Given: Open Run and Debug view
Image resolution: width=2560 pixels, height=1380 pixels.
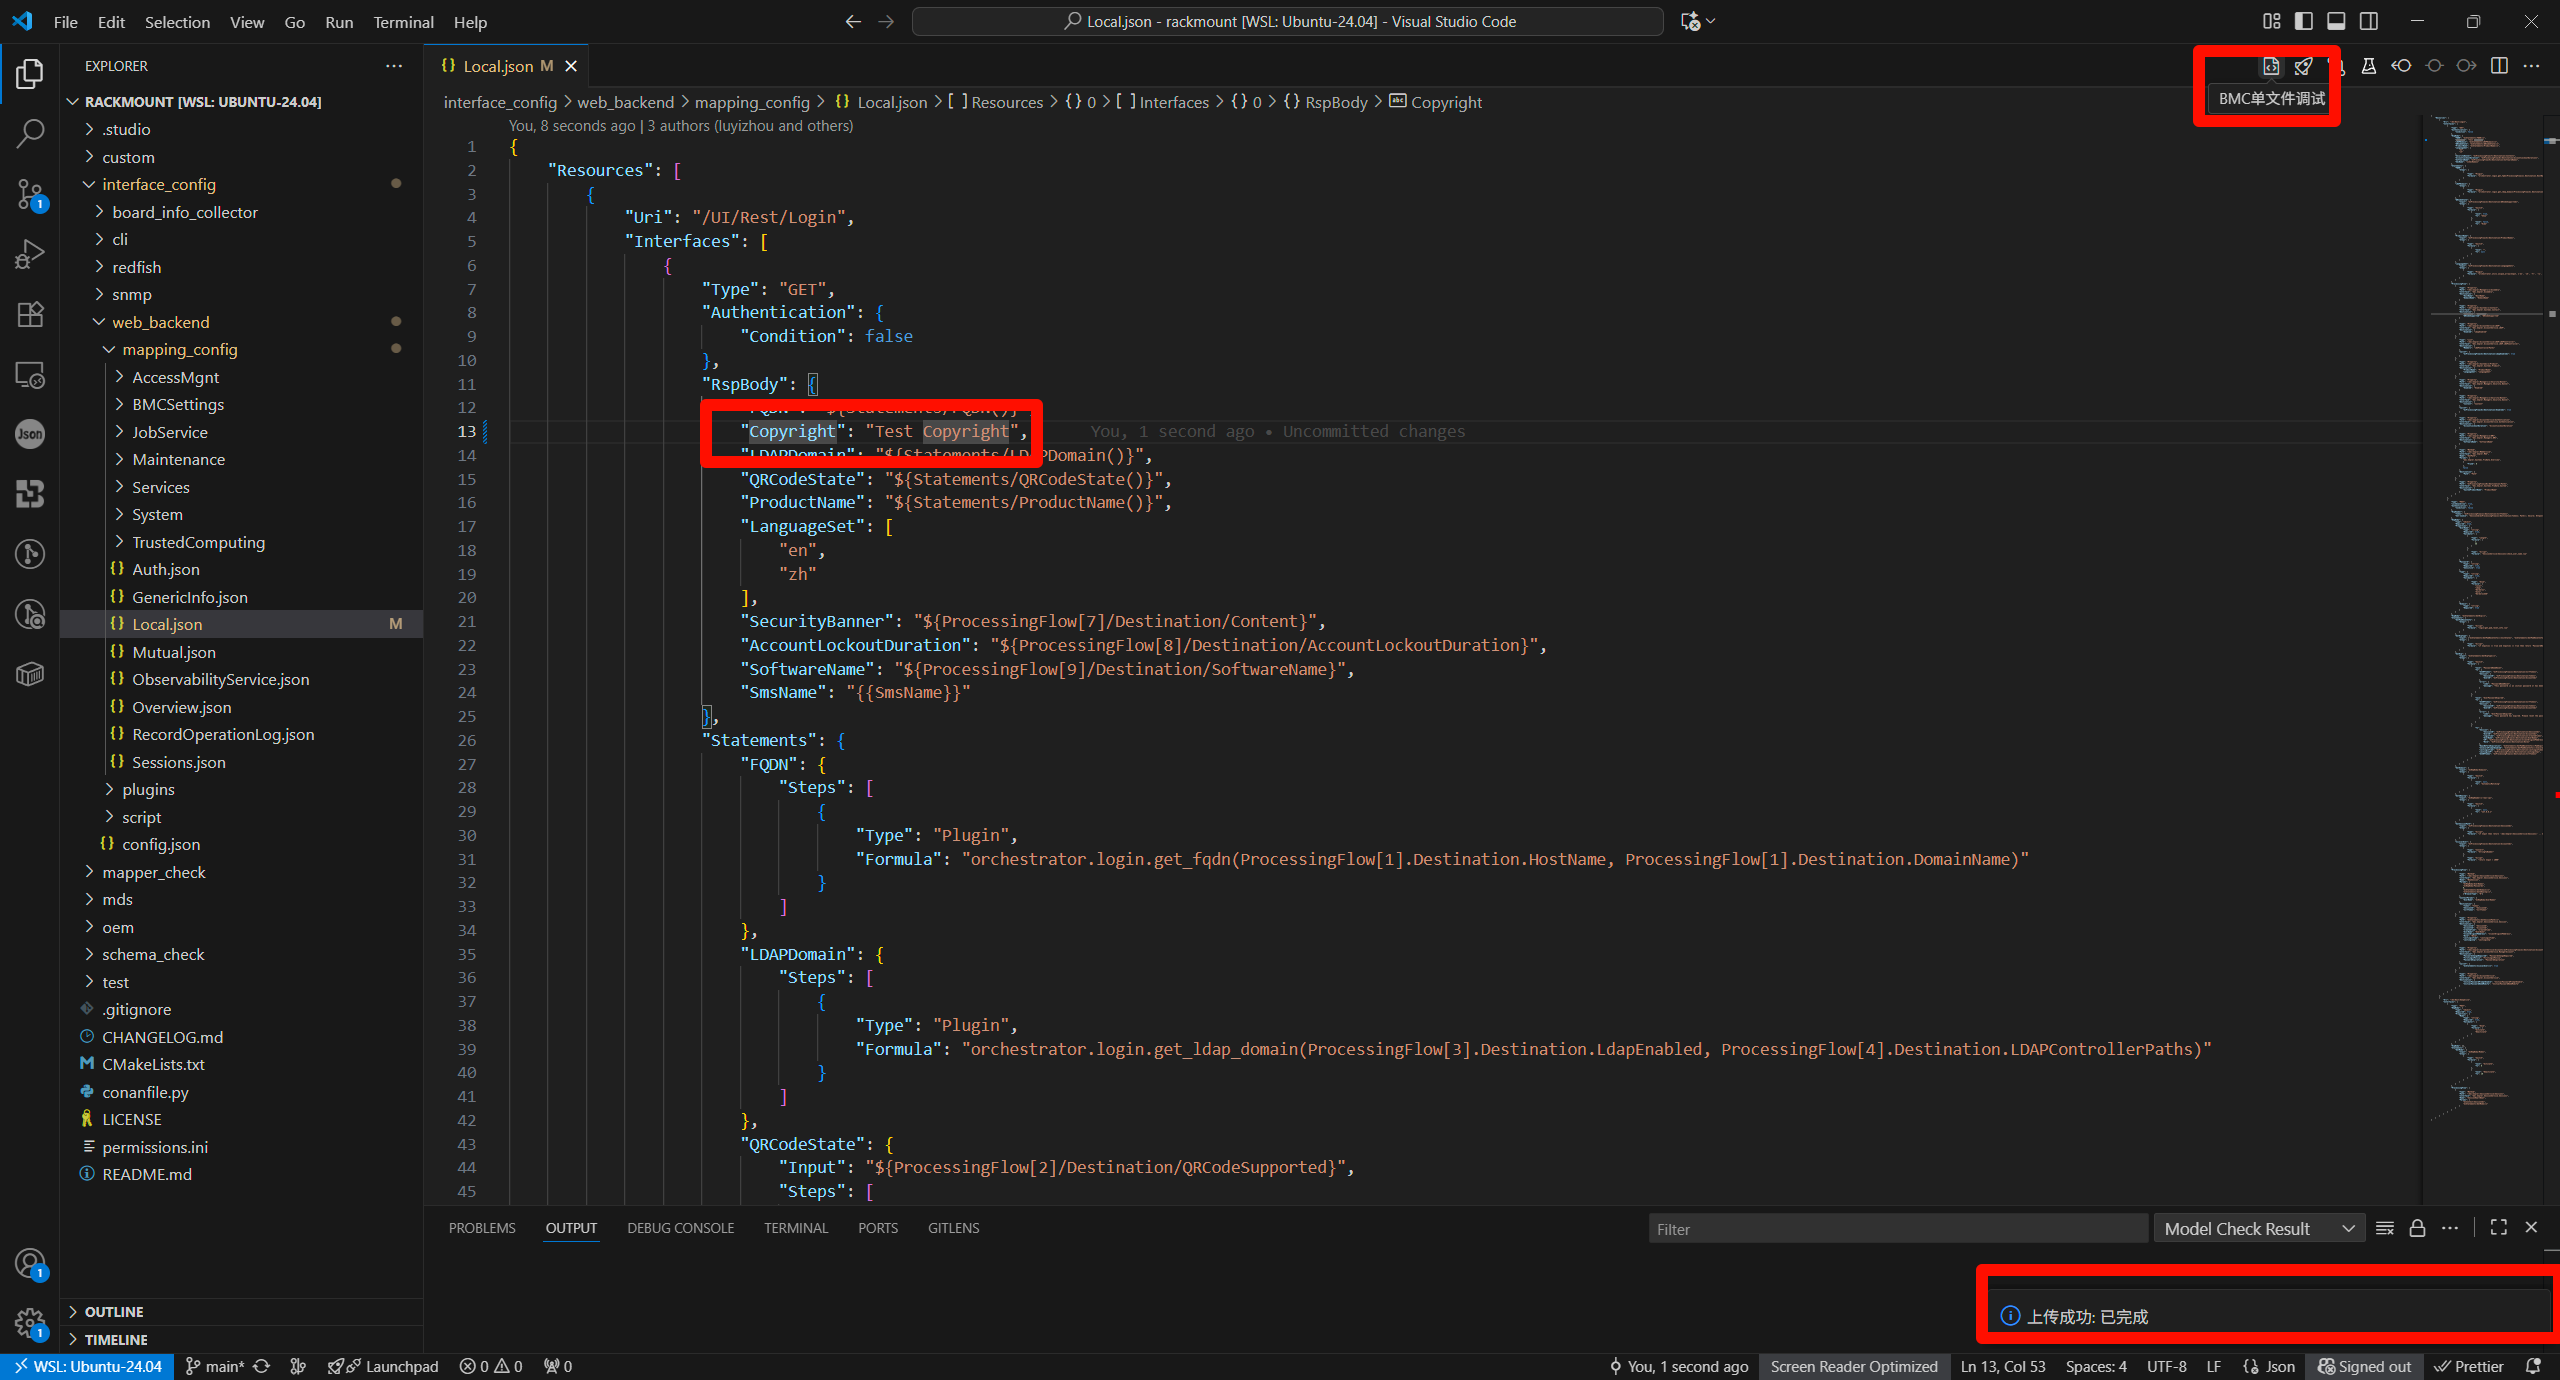Looking at the screenshot, I should (30, 254).
